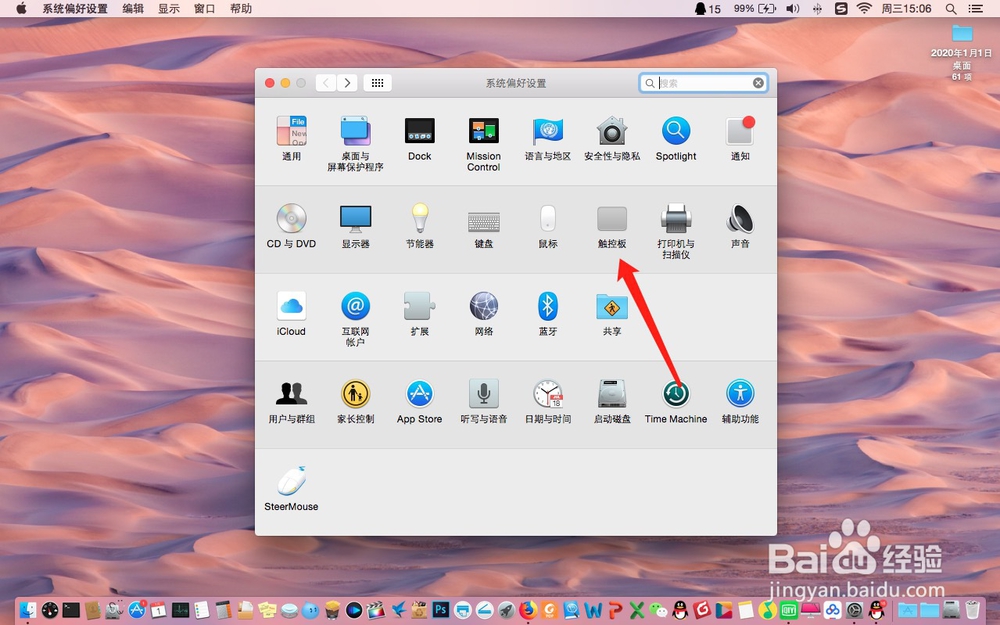Open App Store icon in the Dock

(137, 610)
